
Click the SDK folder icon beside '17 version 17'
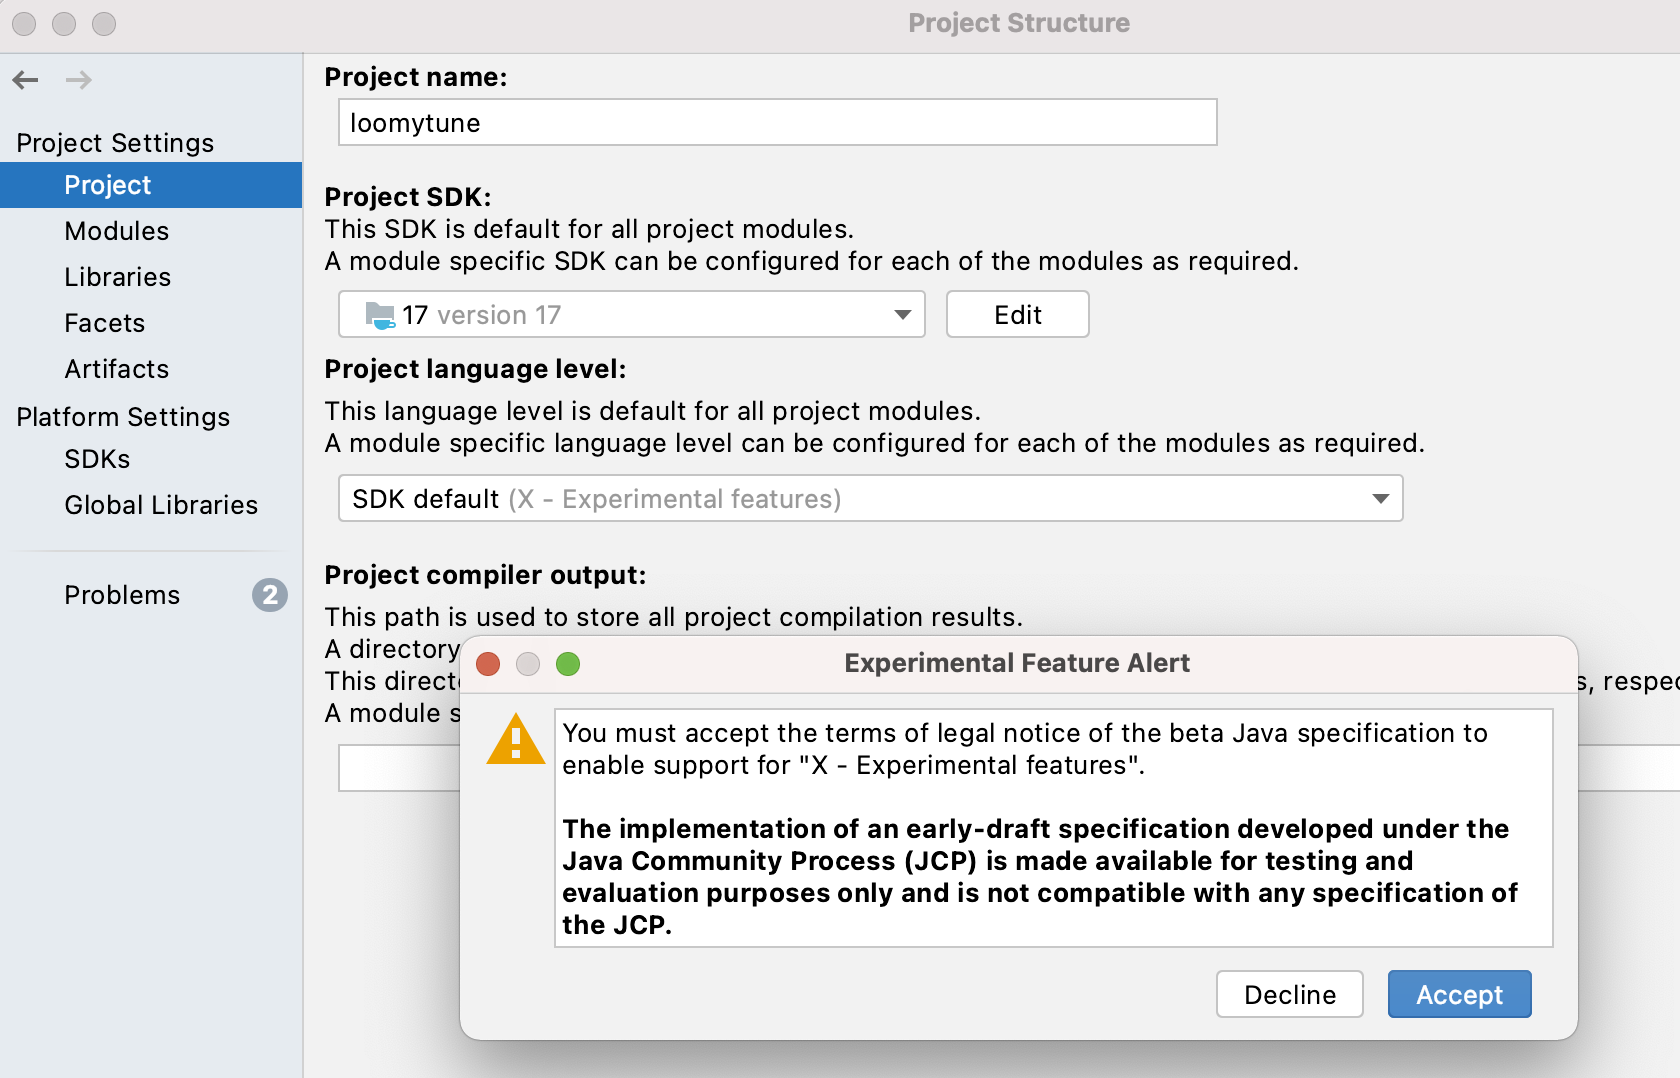(380, 314)
